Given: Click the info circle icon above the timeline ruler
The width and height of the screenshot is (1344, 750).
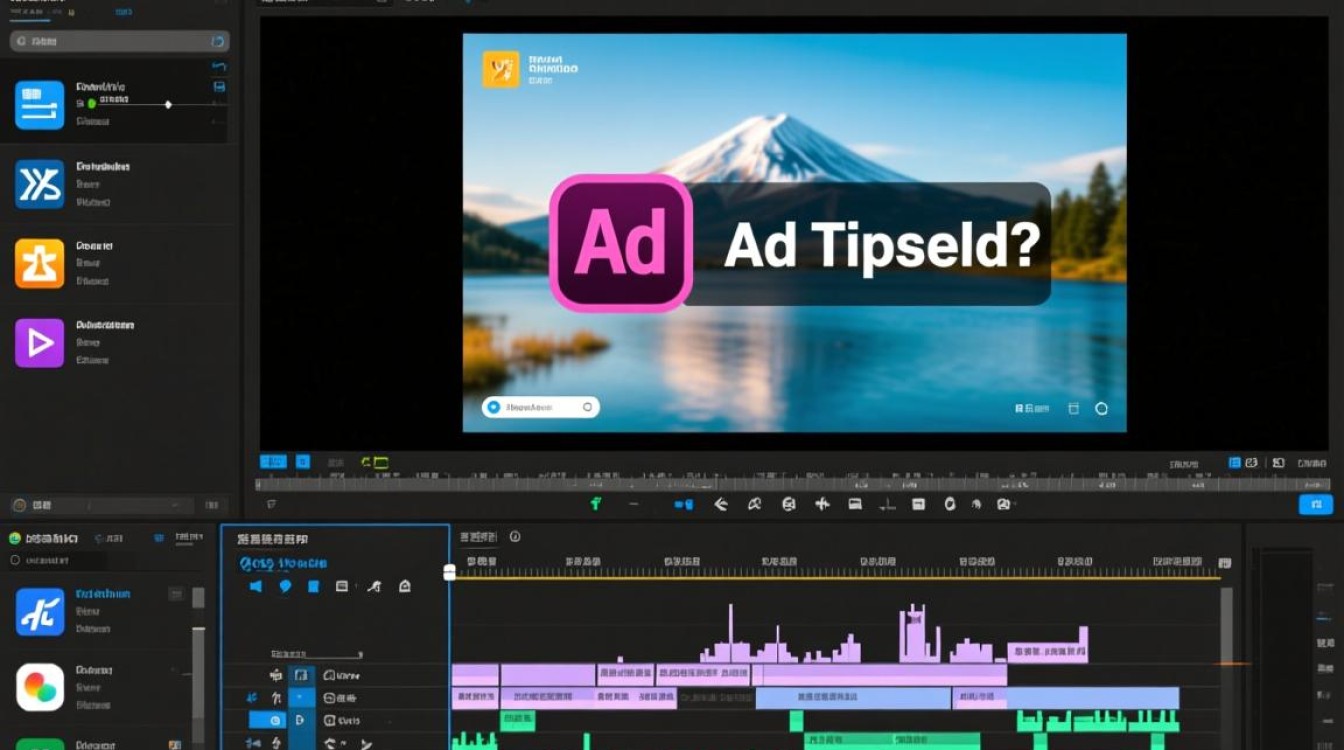Looking at the screenshot, I should (x=515, y=537).
